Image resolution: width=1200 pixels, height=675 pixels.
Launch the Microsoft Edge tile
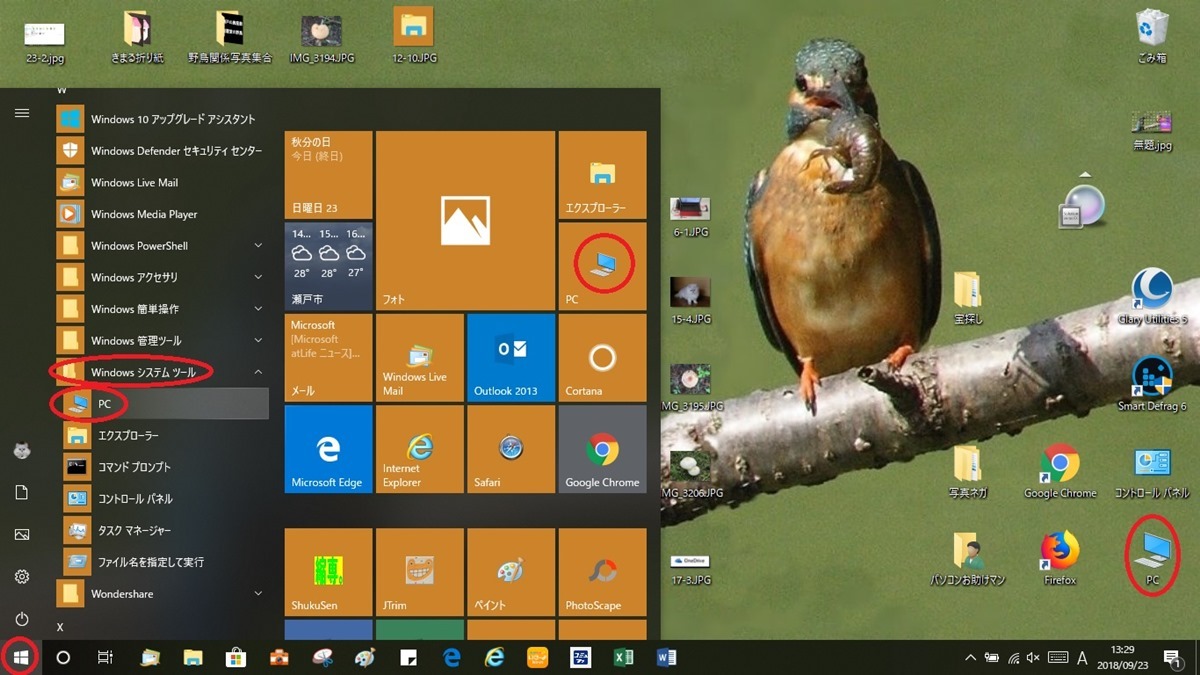[328, 449]
